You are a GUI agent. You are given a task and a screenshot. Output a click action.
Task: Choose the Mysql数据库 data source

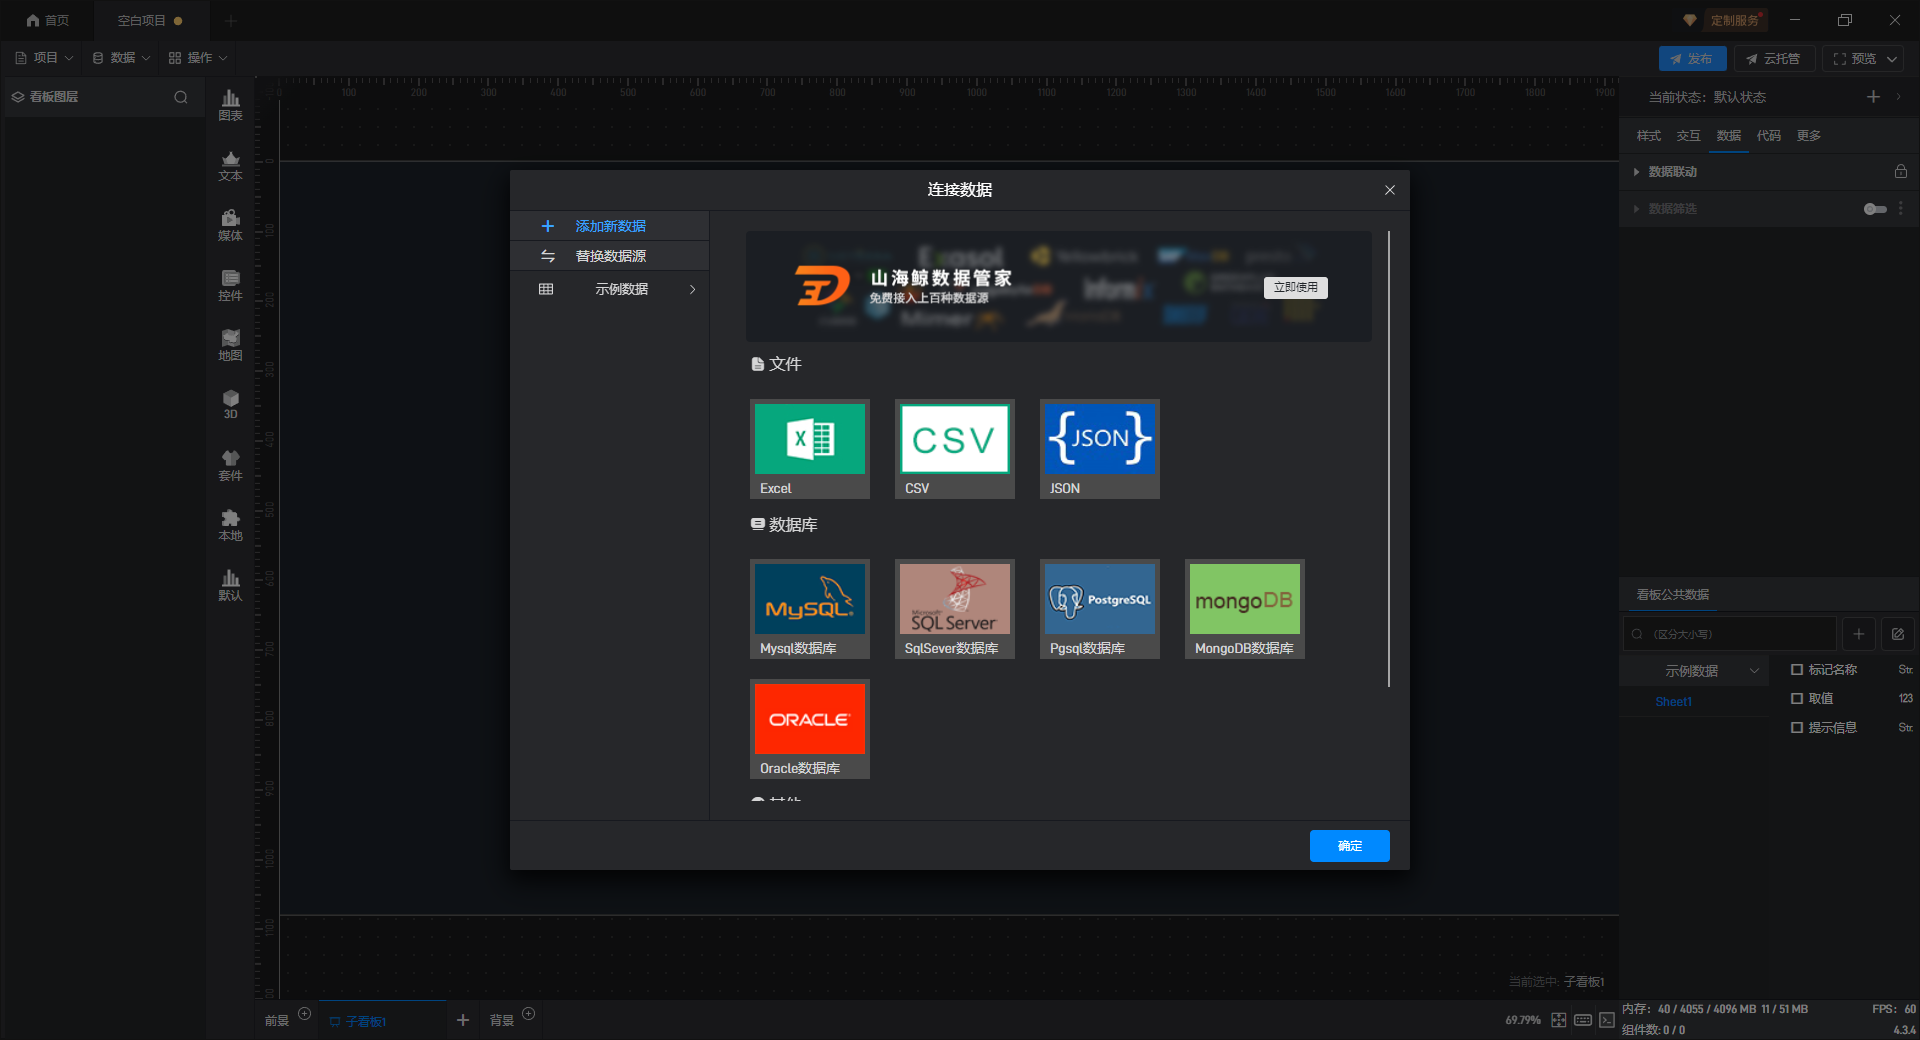[810, 609]
